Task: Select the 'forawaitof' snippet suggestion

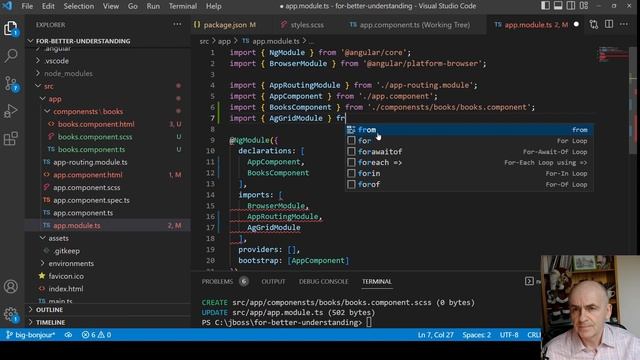Action: pos(469,152)
